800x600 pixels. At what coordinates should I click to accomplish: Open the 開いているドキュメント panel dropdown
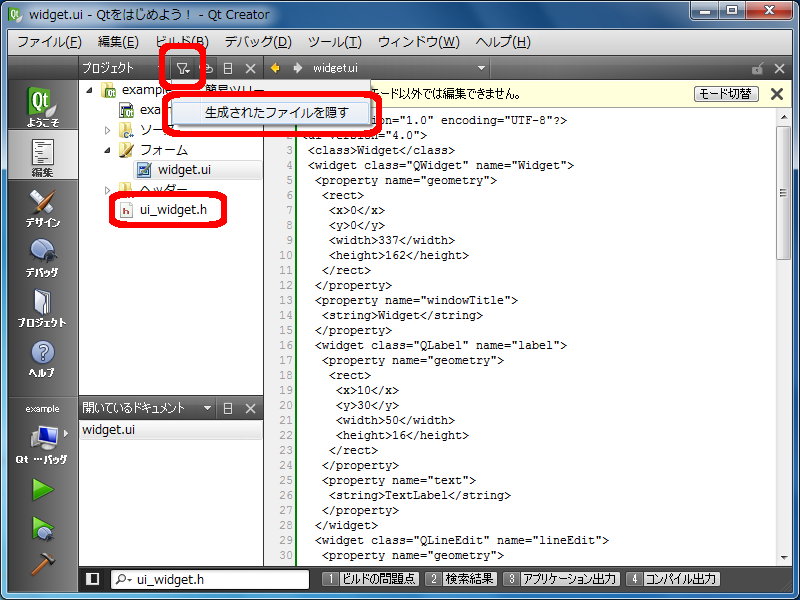click(208, 408)
